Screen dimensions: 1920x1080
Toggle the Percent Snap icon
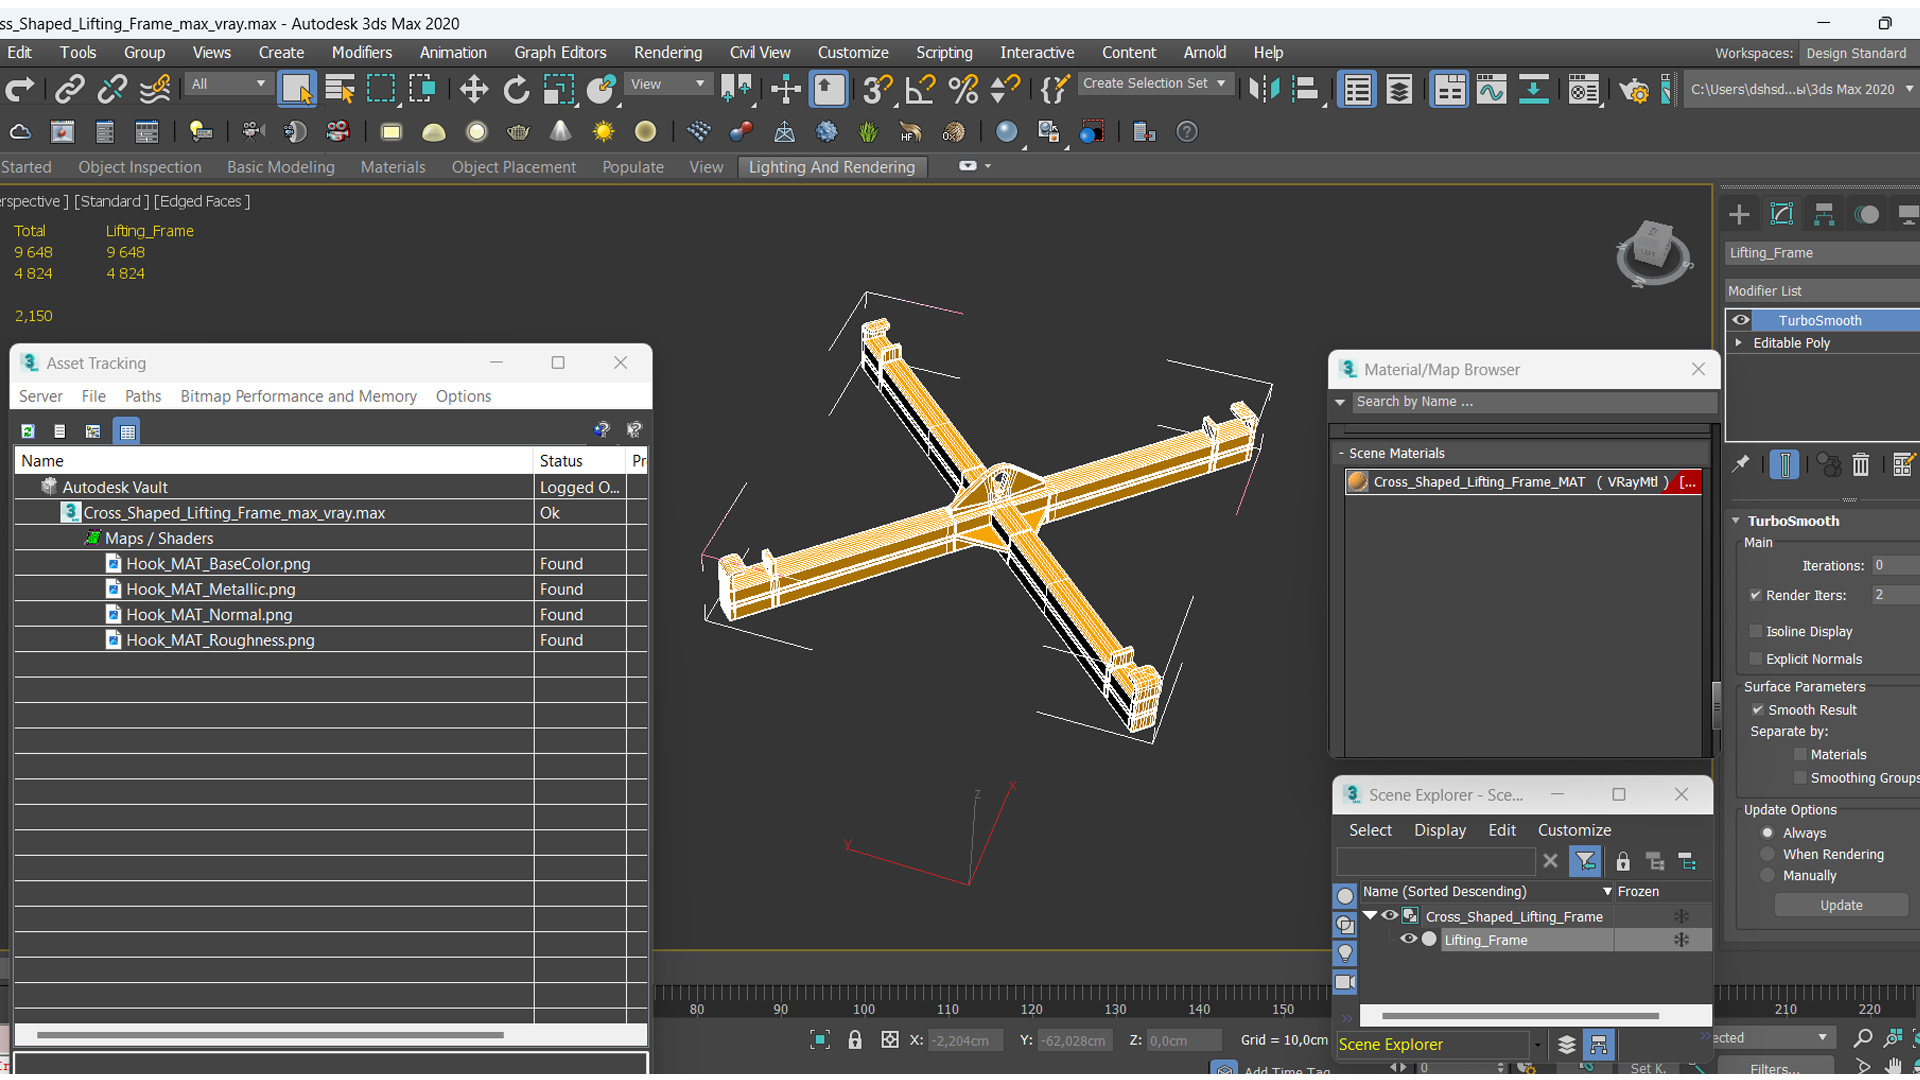tap(962, 90)
